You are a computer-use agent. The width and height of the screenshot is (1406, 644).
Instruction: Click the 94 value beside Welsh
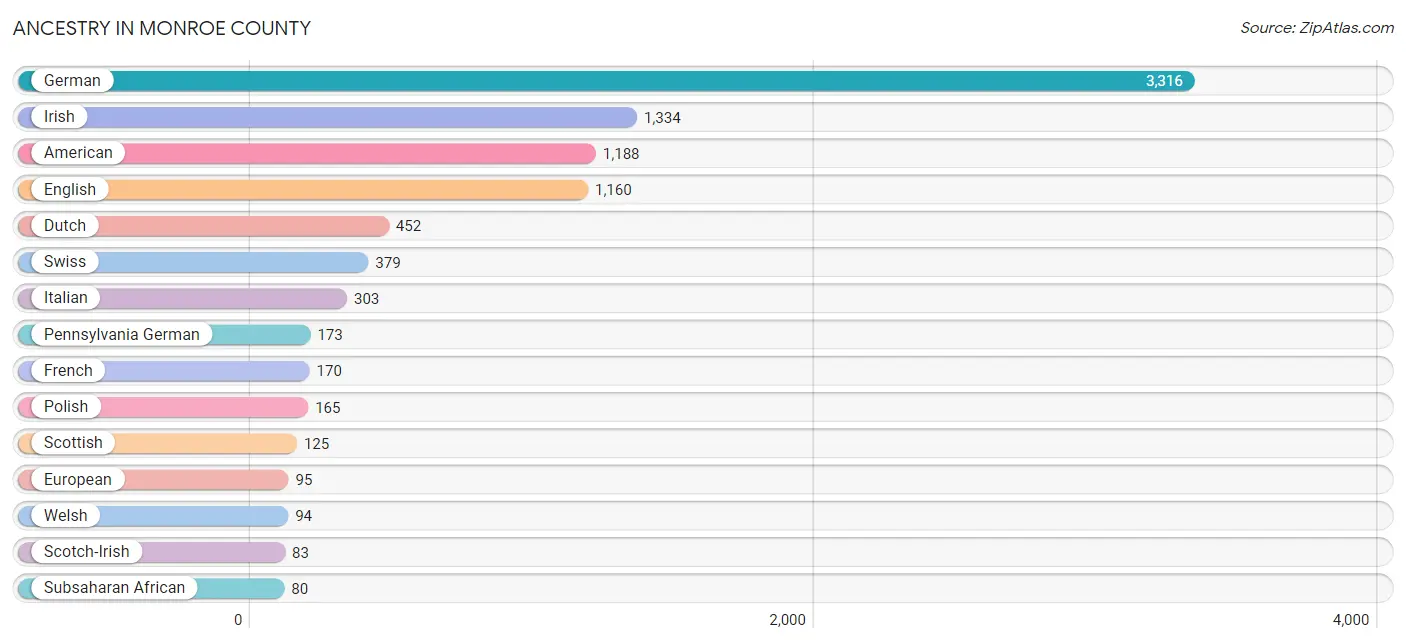(304, 516)
